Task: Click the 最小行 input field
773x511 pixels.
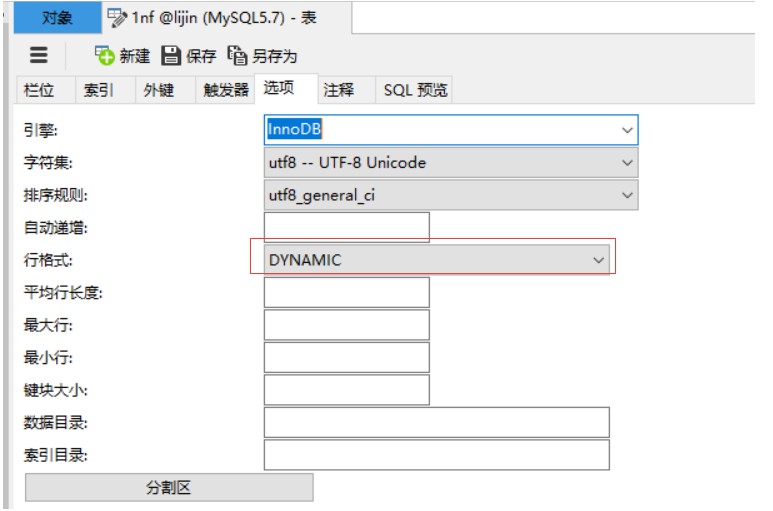Action: click(x=347, y=357)
